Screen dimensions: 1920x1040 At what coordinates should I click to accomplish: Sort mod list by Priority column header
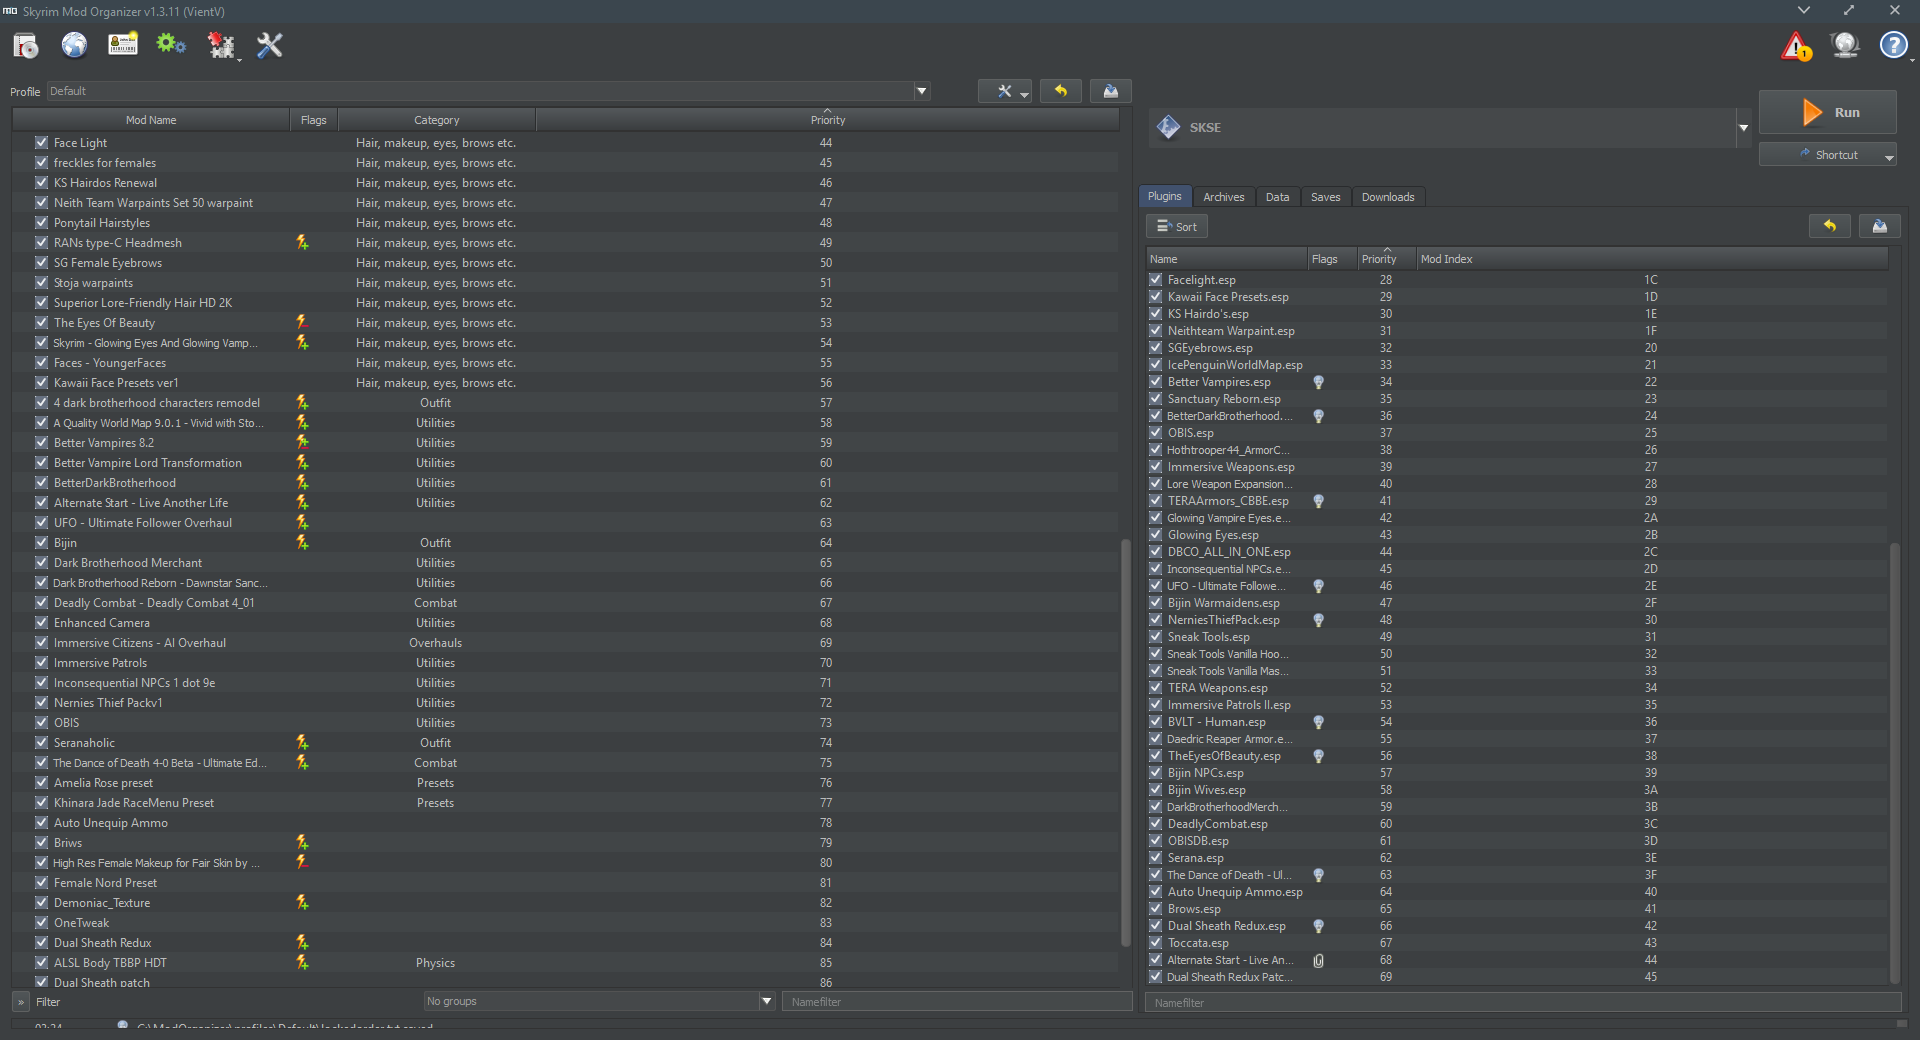[x=827, y=120]
